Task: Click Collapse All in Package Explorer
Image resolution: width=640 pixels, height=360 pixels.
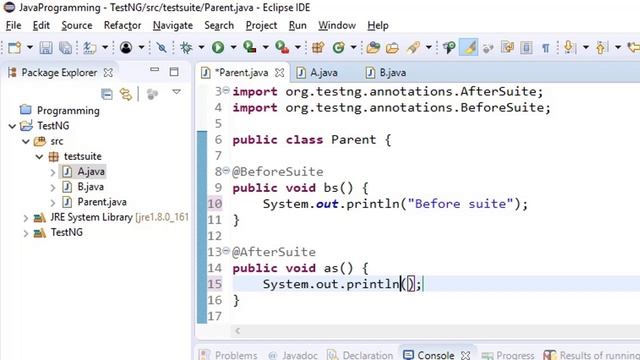Action: (x=107, y=94)
